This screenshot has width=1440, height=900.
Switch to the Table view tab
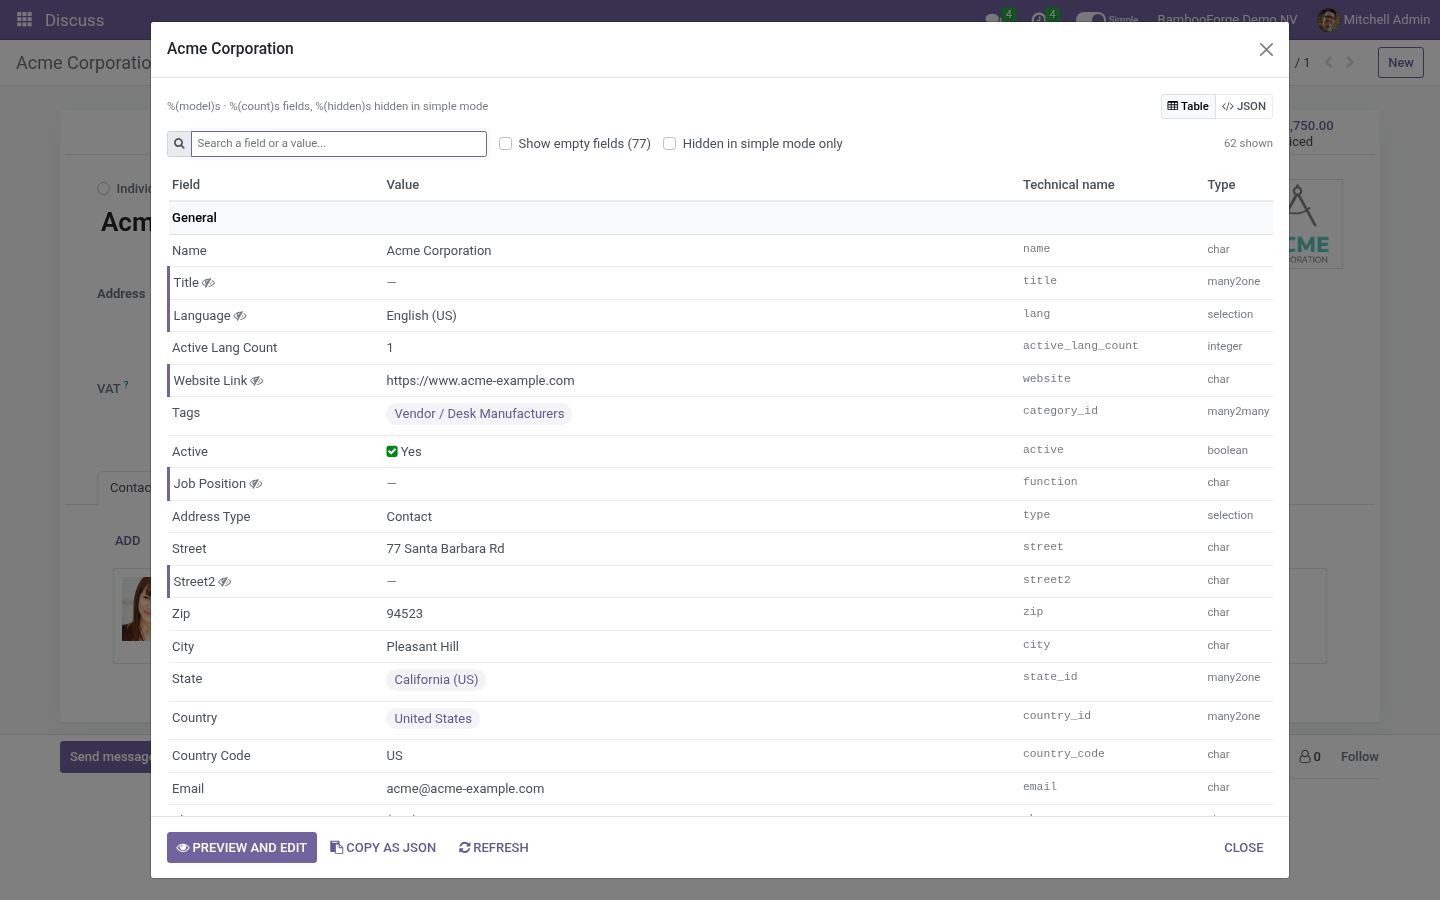pos(1188,106)
